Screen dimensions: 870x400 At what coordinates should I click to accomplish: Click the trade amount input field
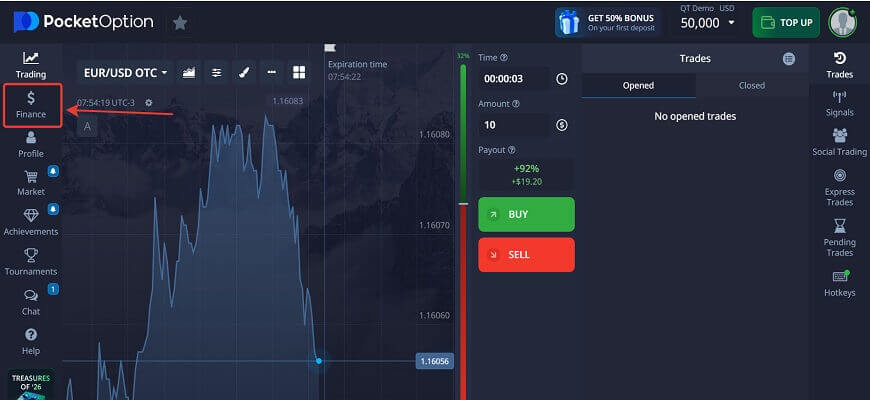[514, 125]
